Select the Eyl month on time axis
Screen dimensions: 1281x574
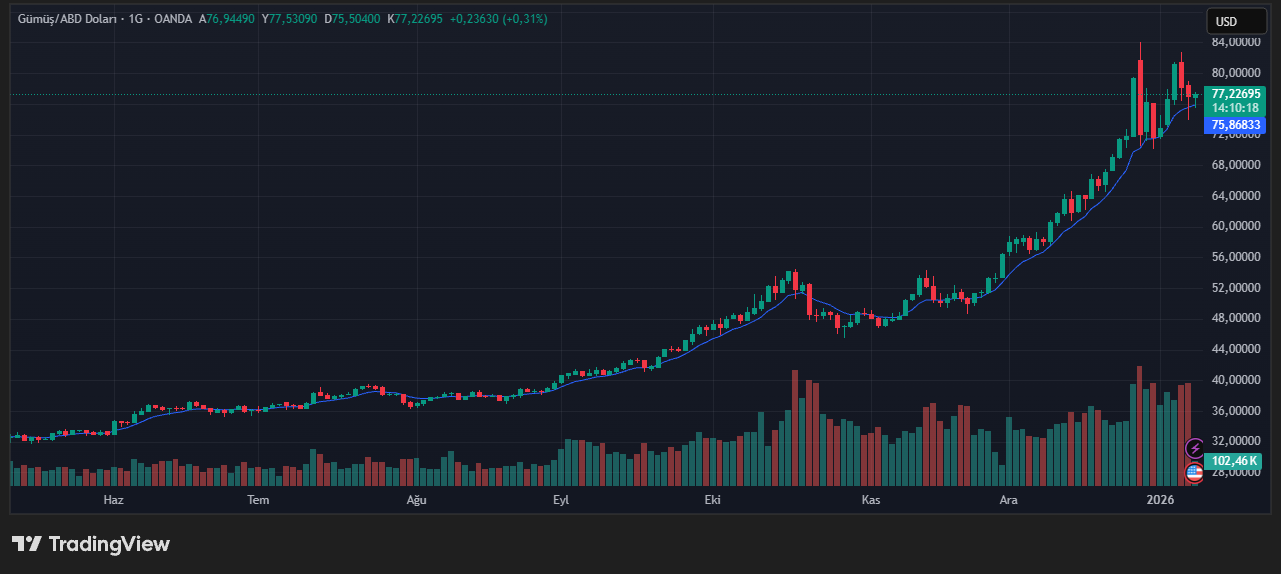tap(561, 500)
